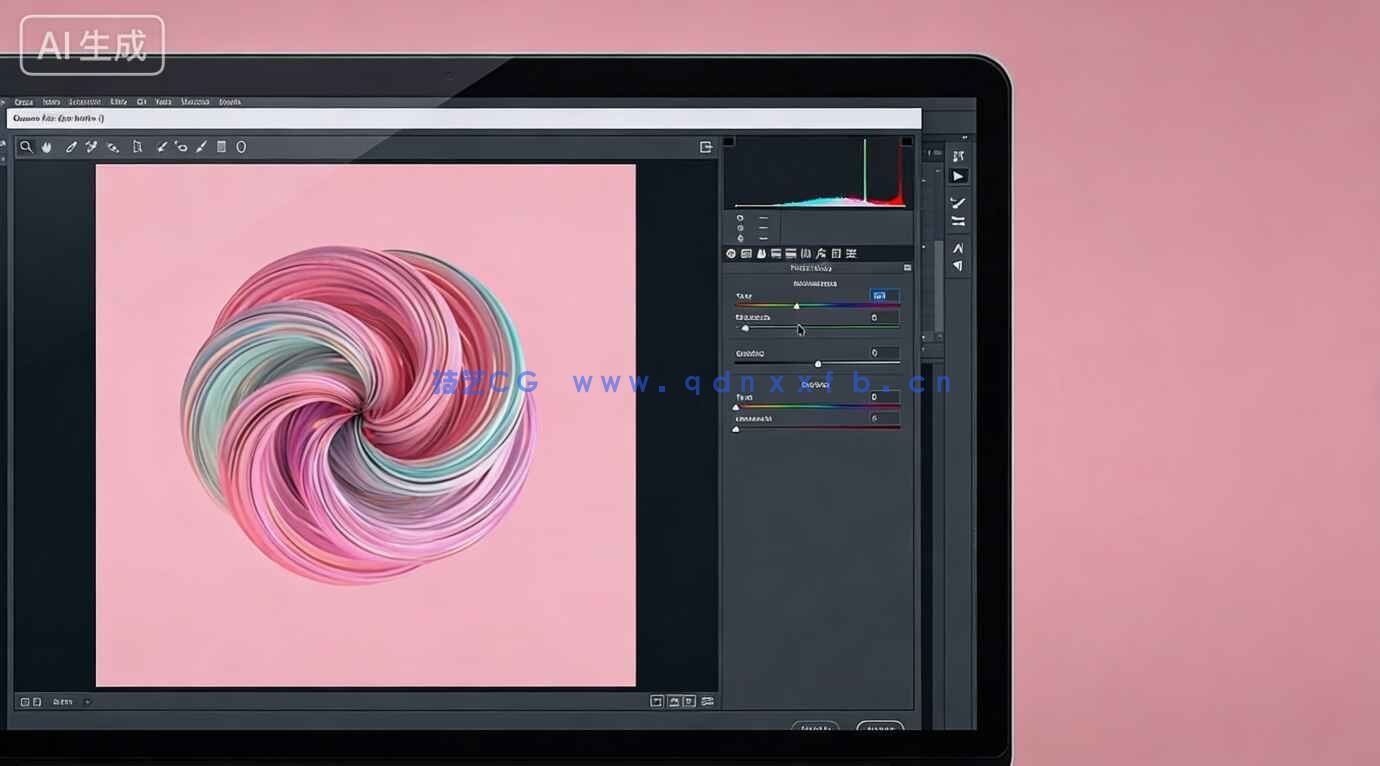Image resolution: width=1380 pixels, height=766 pixels.
Task: Click the export icon at toolbar right
Action: tap(706, 147)
